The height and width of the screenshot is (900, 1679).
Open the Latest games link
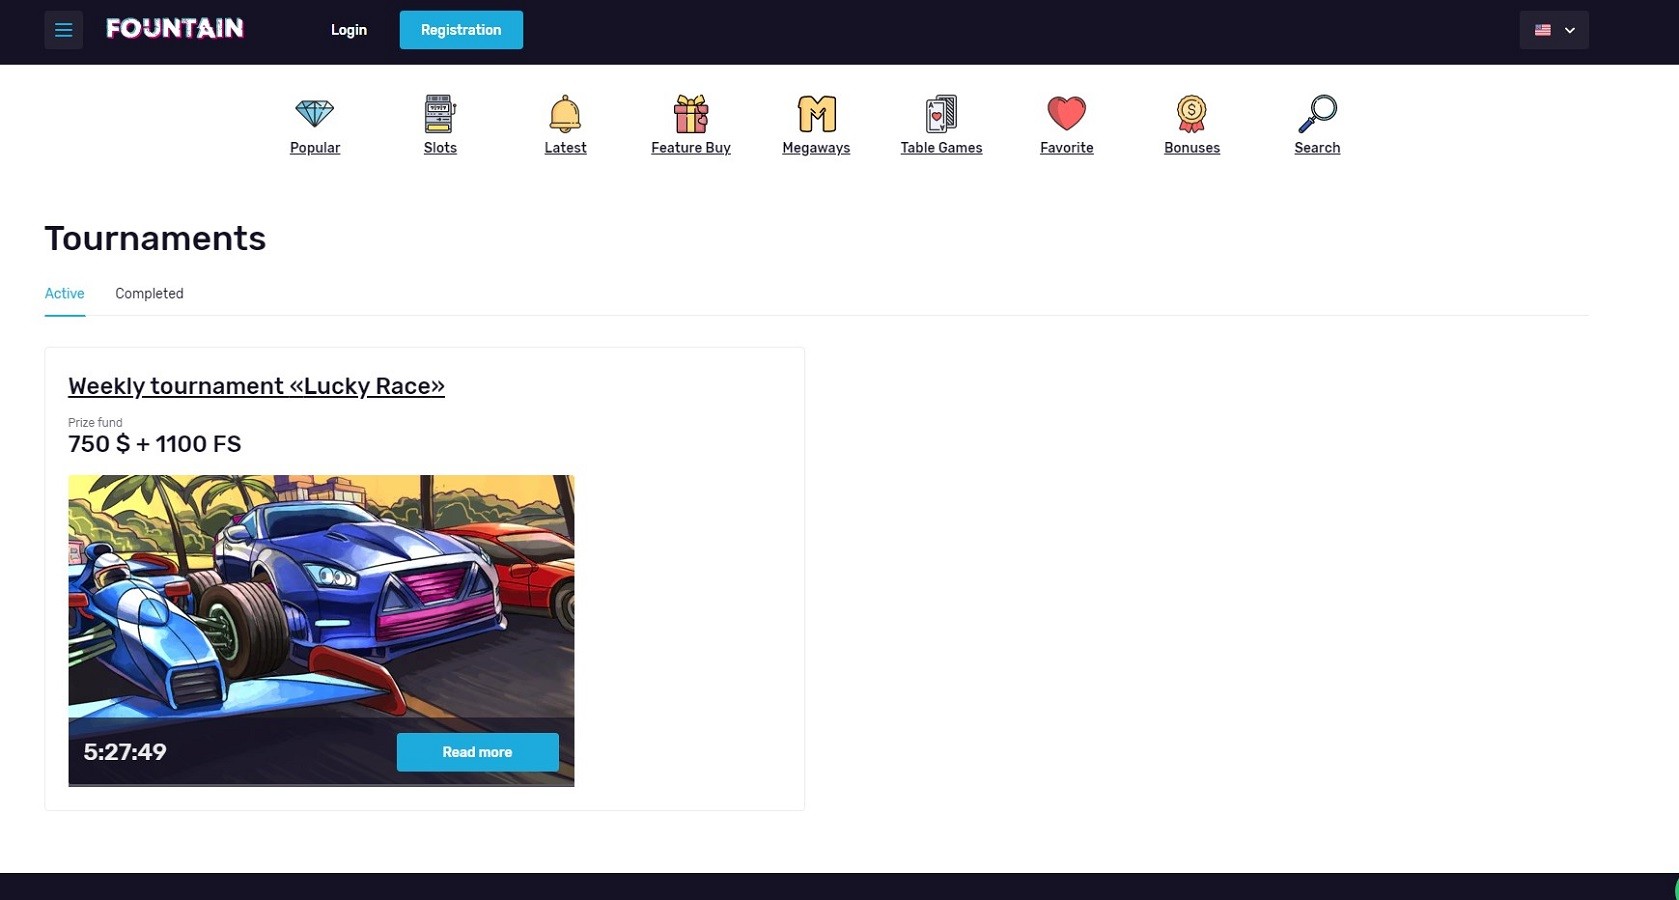[565, 148]
